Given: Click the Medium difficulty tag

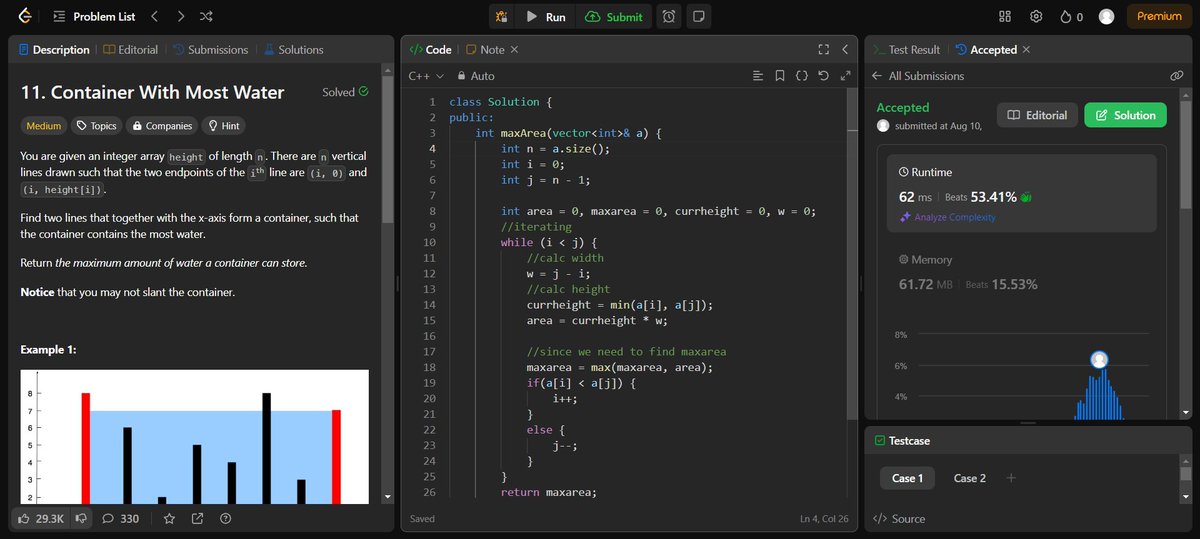Looking at the screenshot, I should [43, 126].
